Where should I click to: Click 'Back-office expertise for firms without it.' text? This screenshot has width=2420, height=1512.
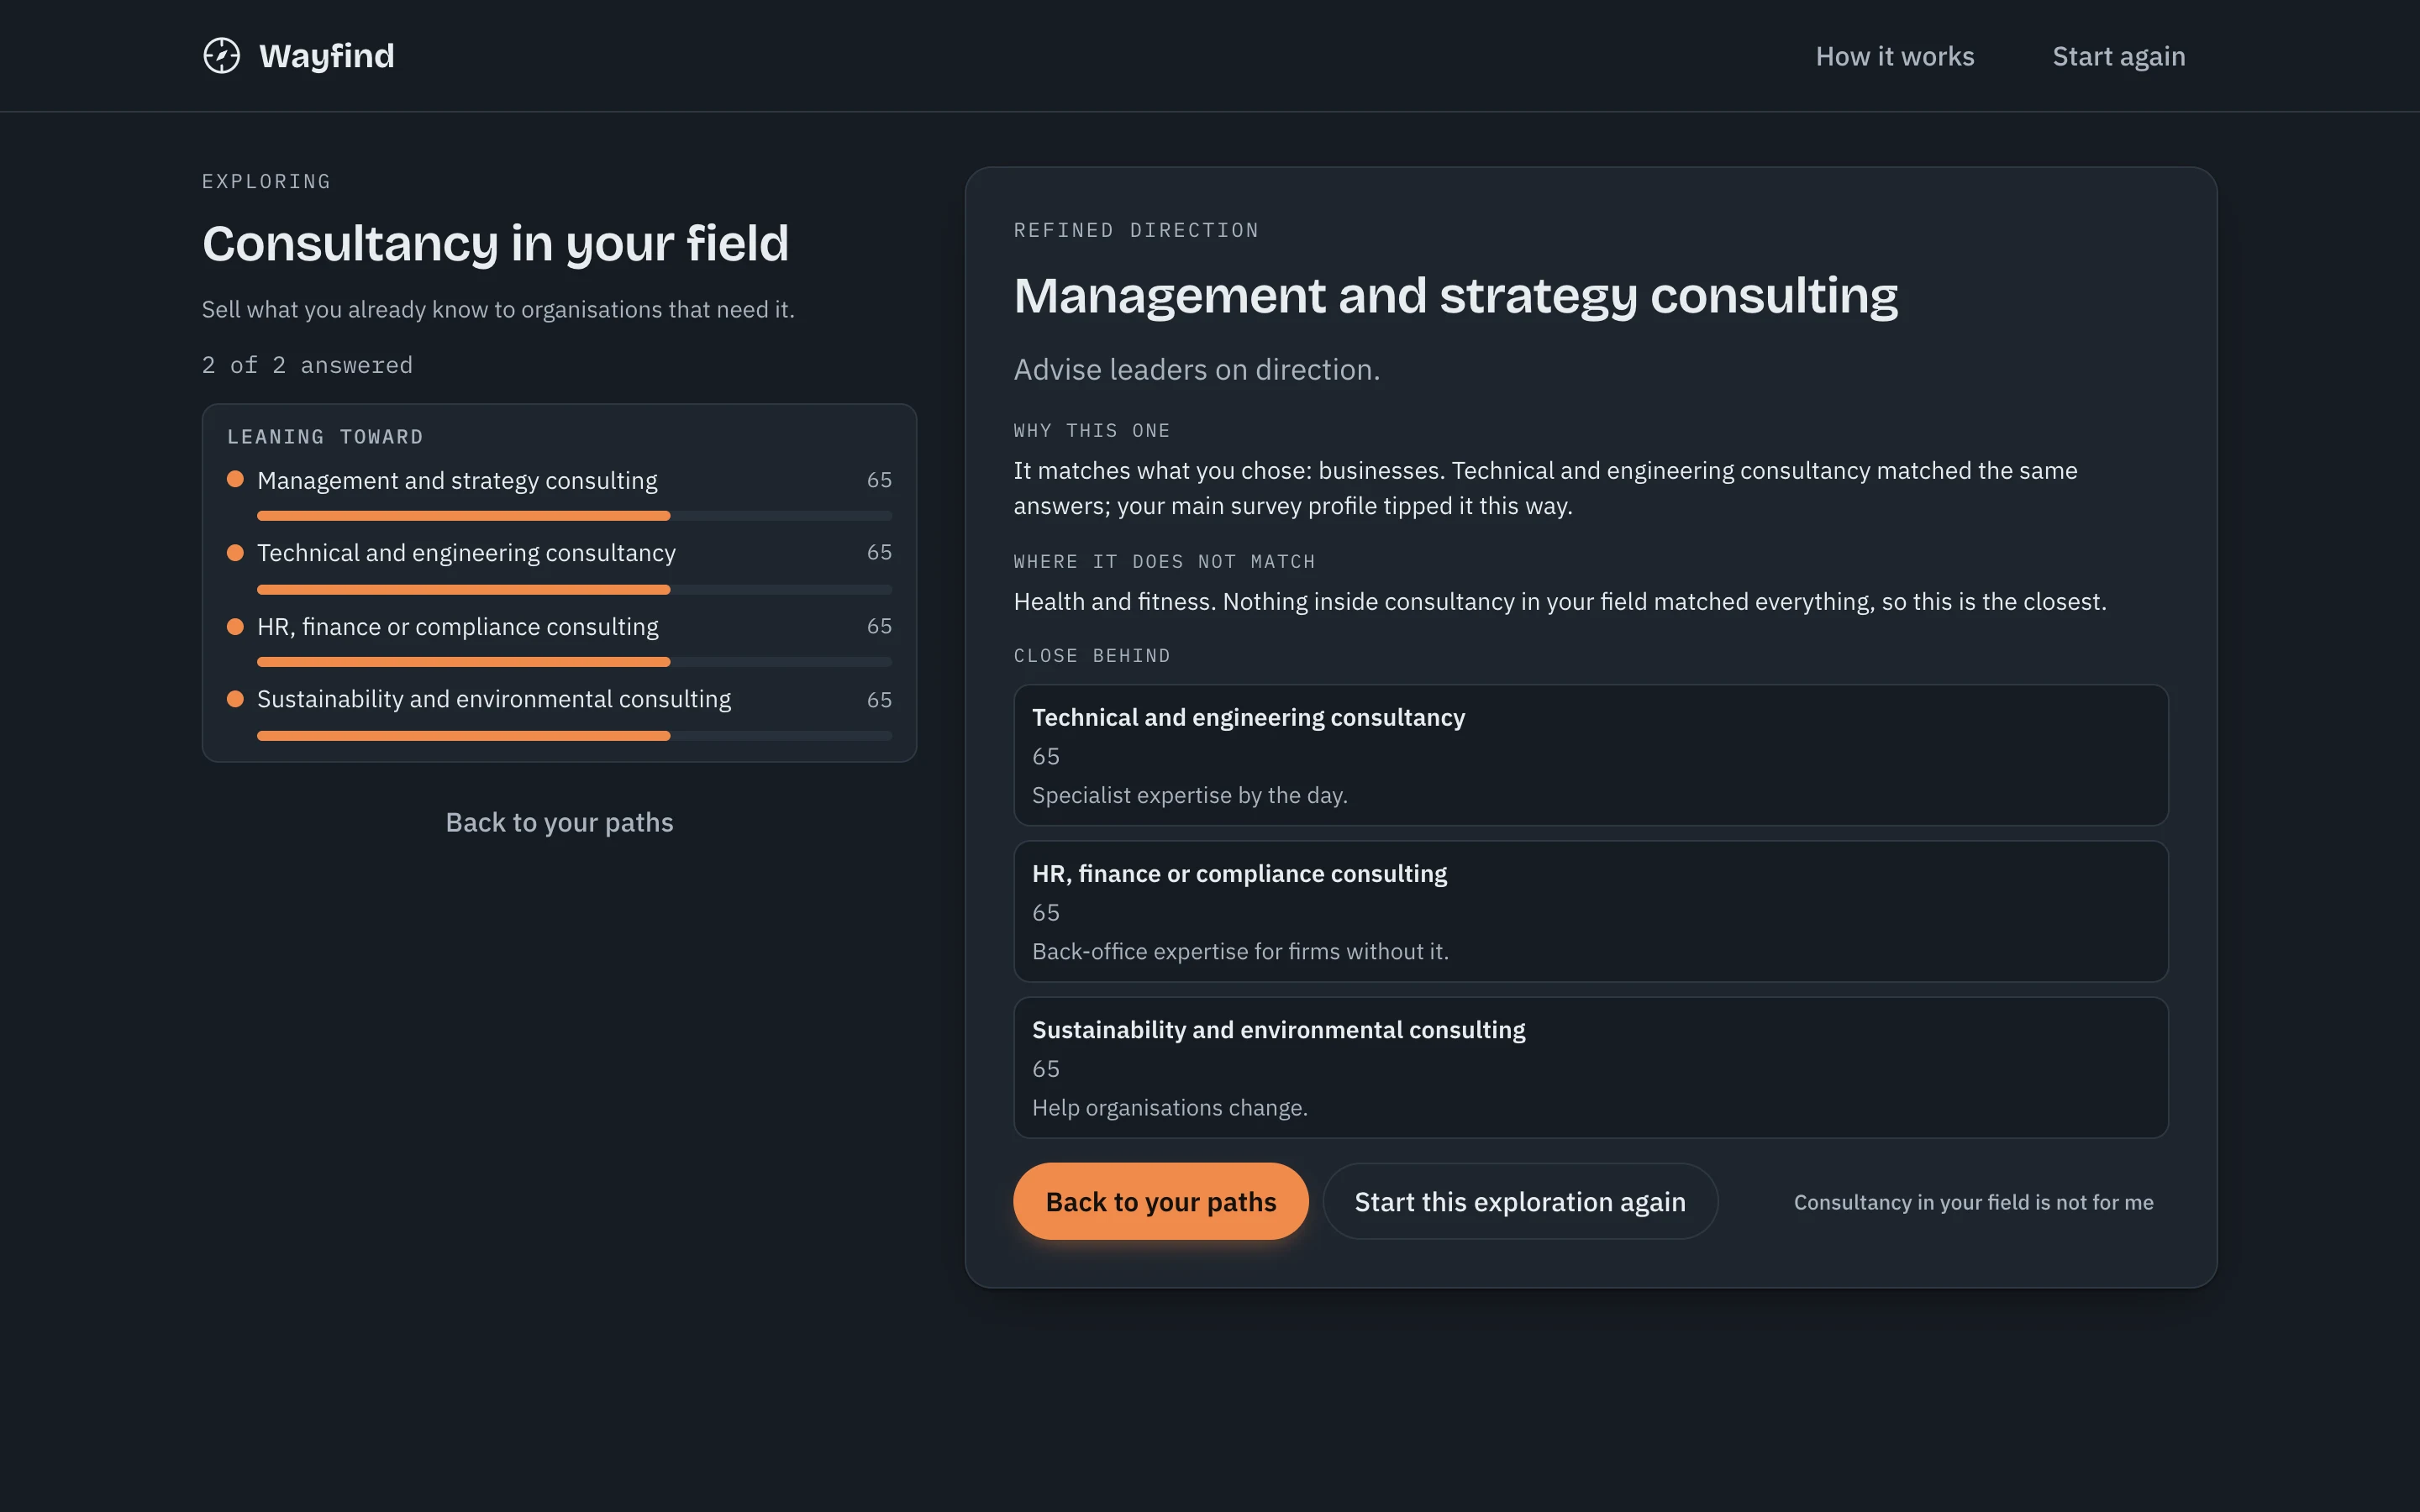pyautogui.click(x=1240, y=951)
